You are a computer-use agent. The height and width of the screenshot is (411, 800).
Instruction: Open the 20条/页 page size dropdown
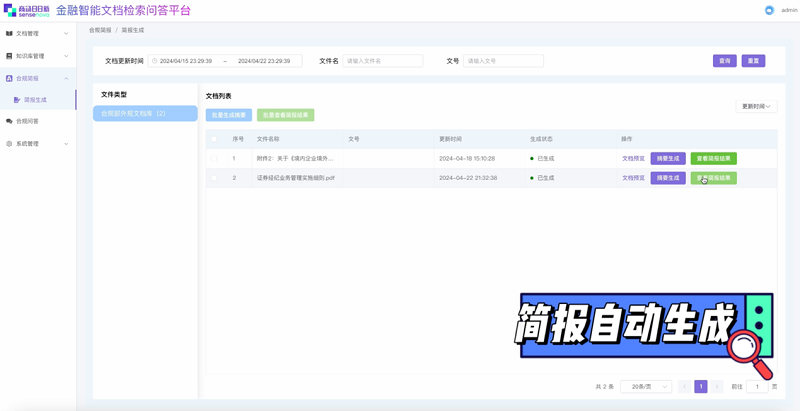pos(645,386)
